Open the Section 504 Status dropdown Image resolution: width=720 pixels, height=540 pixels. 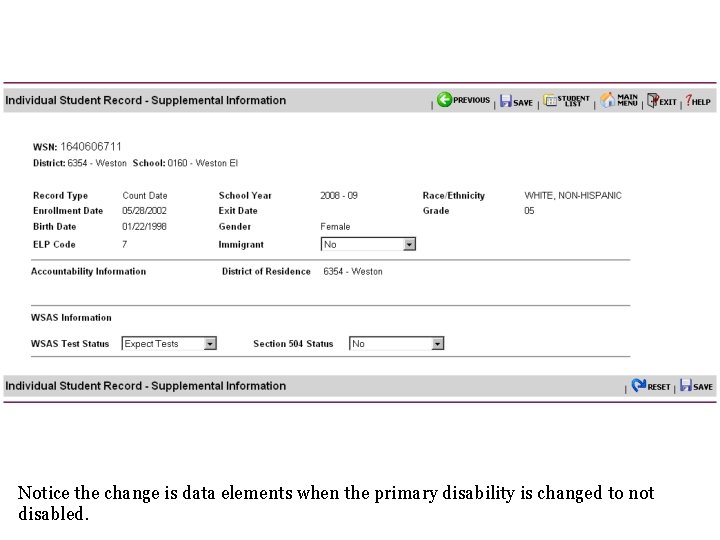tap(397, 343)
